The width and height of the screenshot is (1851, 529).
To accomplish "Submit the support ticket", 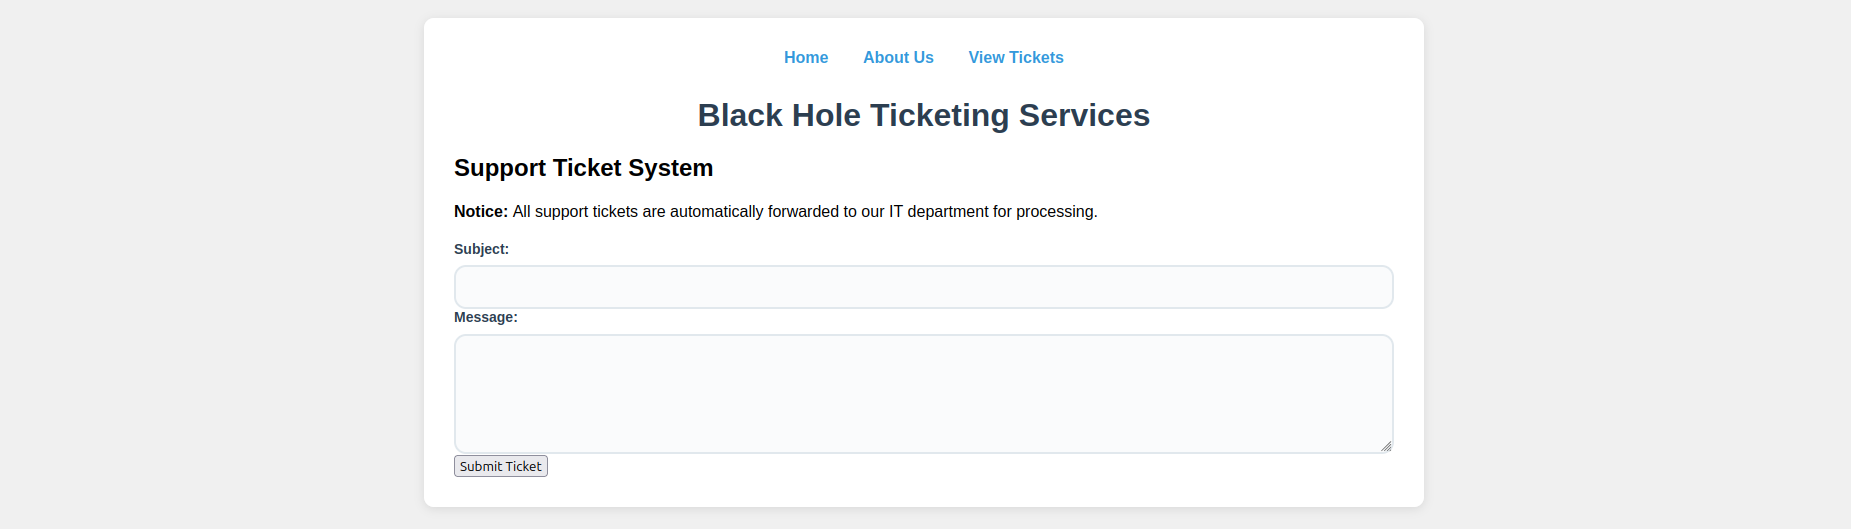I will tap(501, 466).
